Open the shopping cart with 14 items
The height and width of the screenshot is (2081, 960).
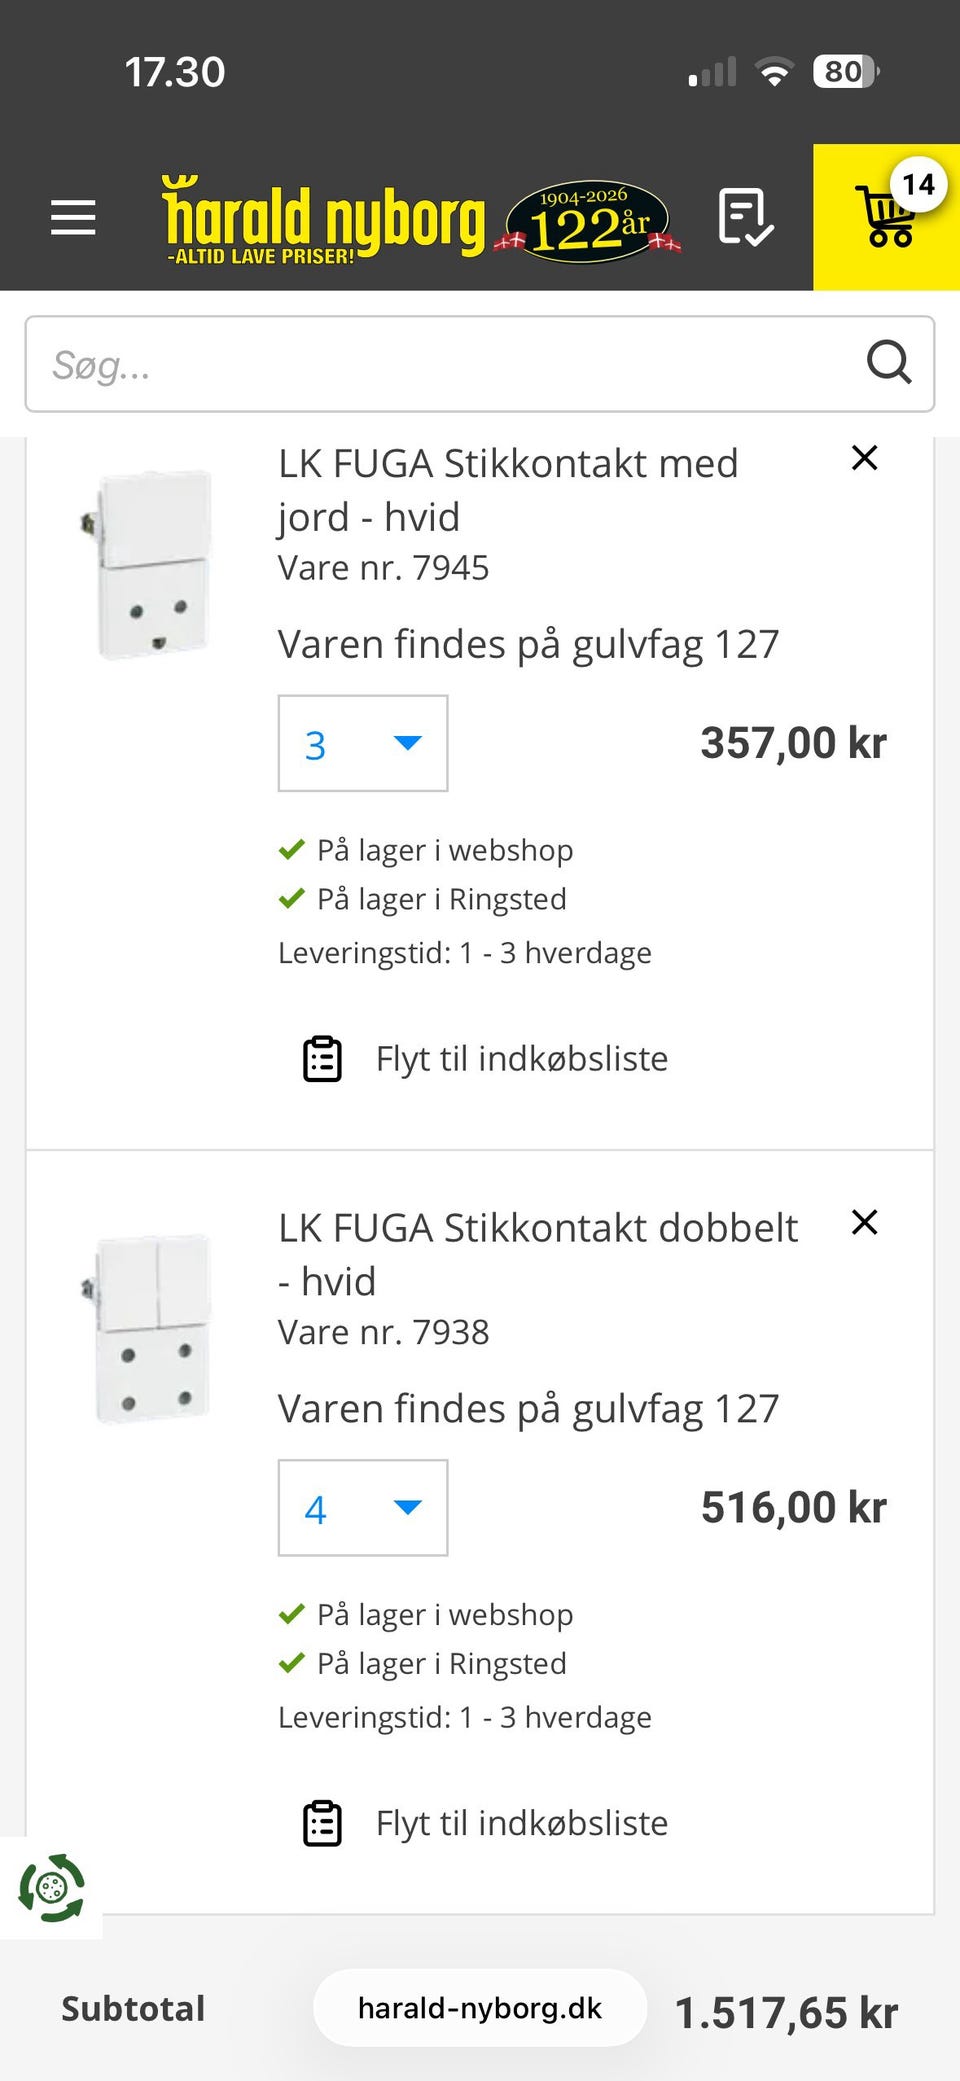[x=887, y=217]
